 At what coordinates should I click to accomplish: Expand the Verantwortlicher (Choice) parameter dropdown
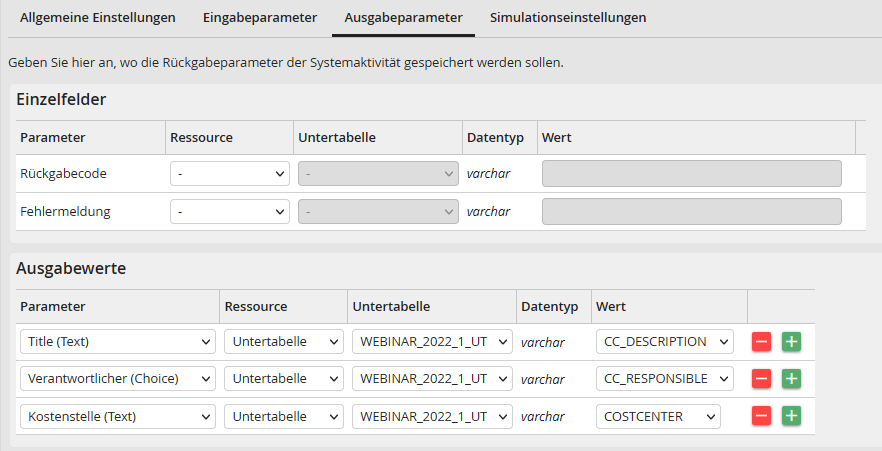(117, 379)
